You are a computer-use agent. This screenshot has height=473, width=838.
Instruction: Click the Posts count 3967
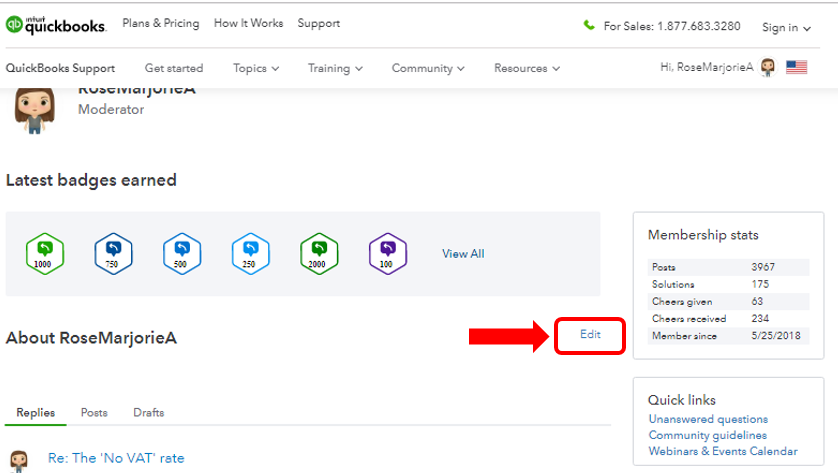[763, 267]
